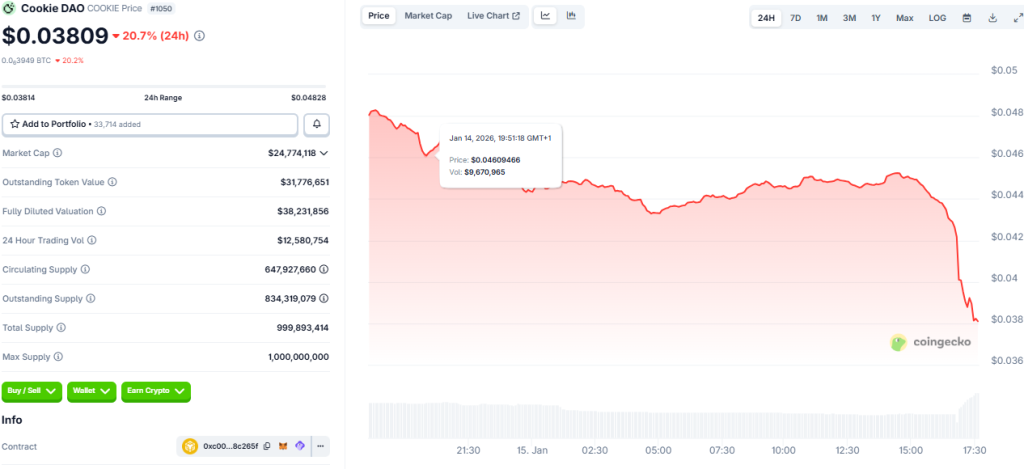Copy the contract address with copy icon
1024x469 pixels.
click(267, 447)
